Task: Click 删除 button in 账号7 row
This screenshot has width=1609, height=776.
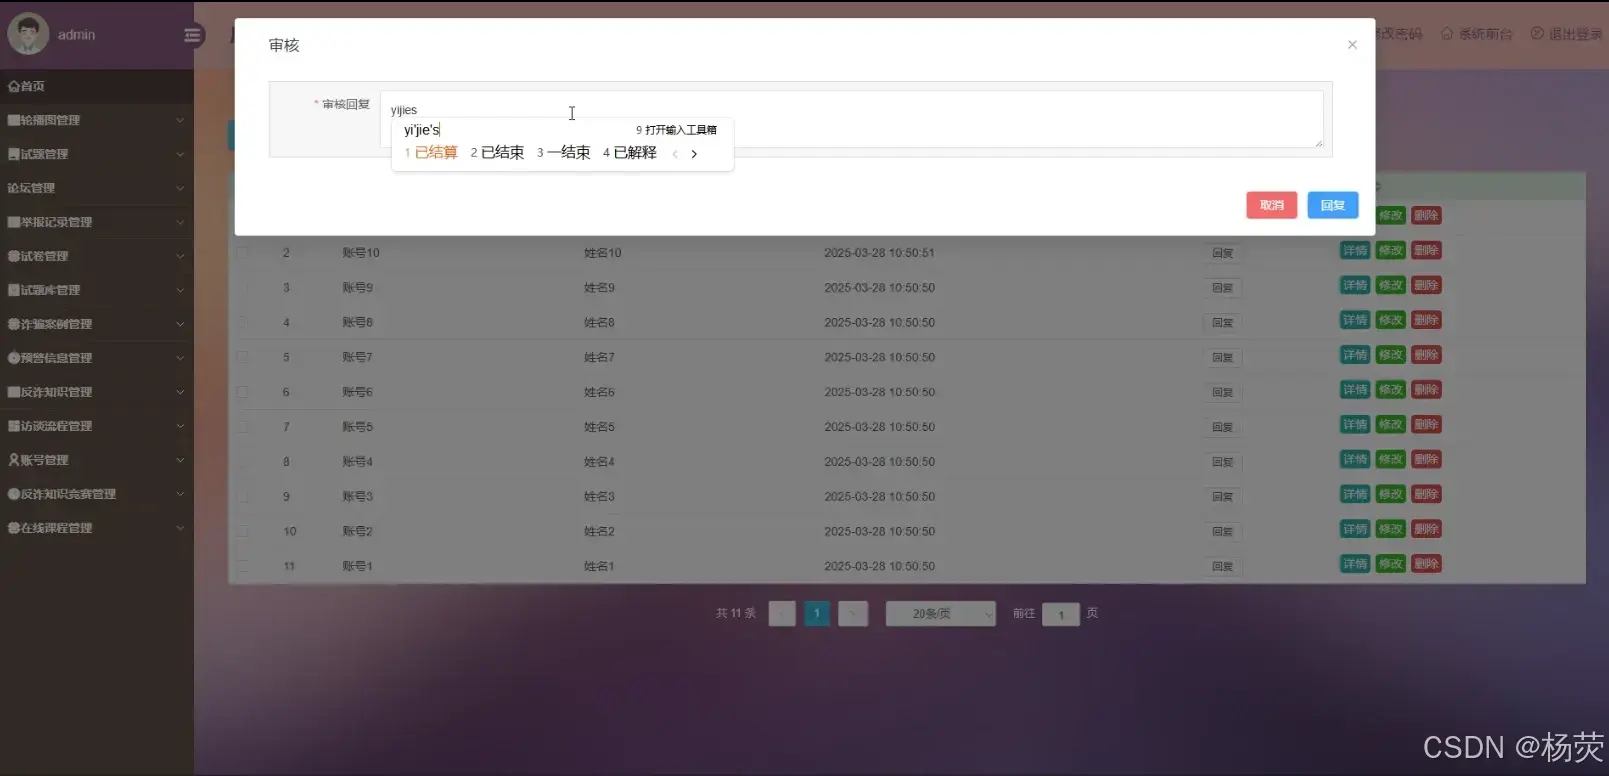Action: [x=1426, y=355]
